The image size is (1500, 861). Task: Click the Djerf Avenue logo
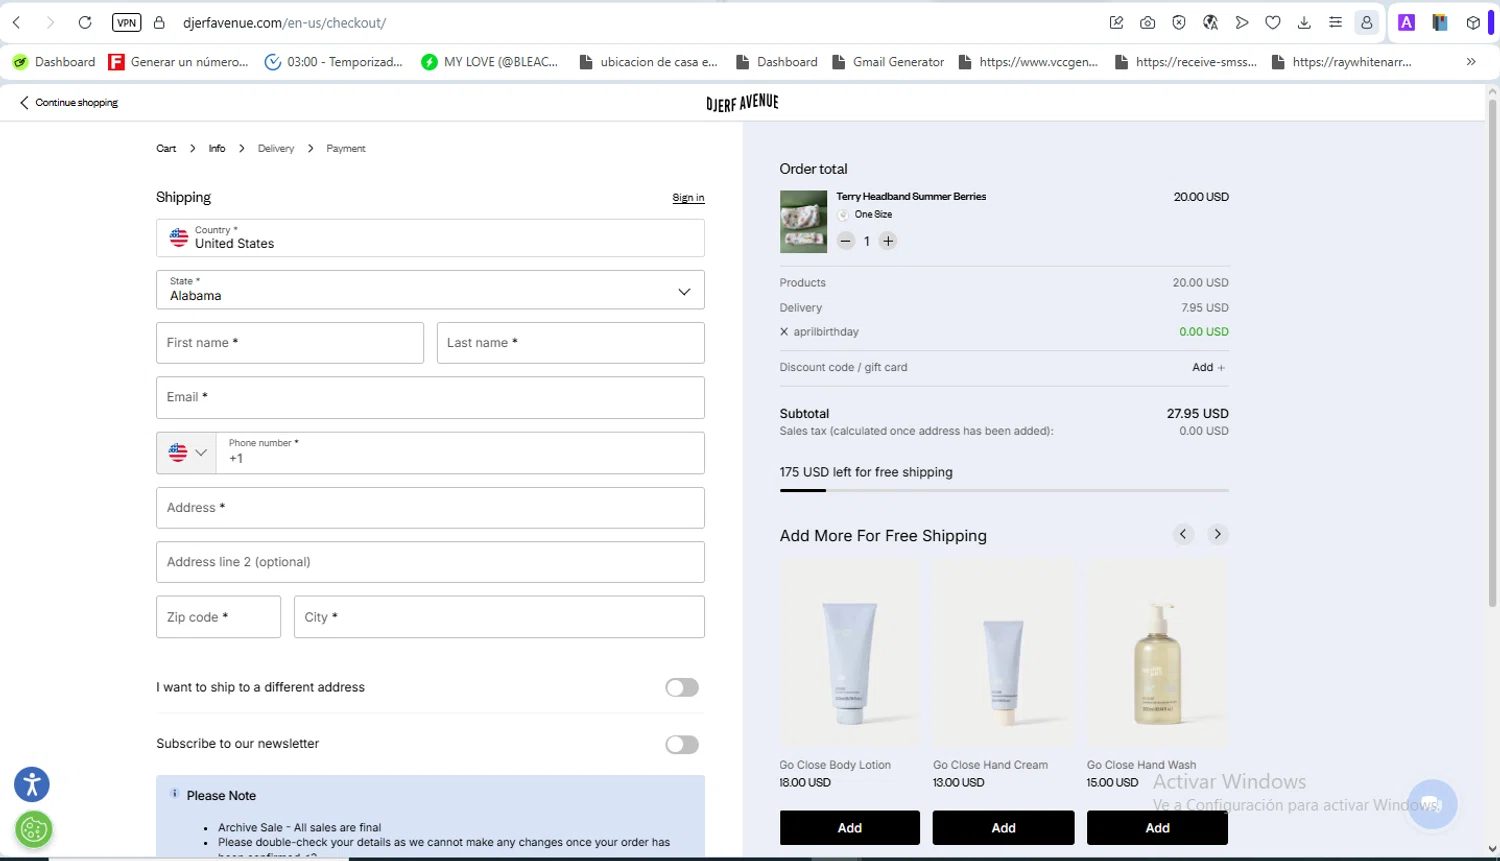click(x=742, y=103)
